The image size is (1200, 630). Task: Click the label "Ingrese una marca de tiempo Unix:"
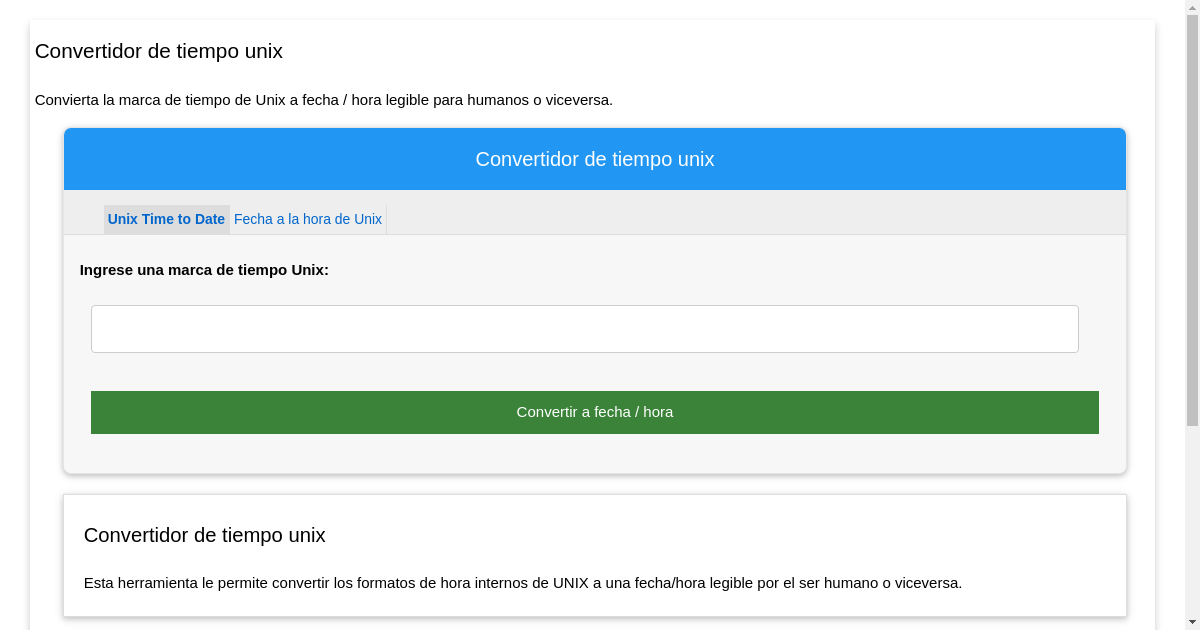point(205,270)
